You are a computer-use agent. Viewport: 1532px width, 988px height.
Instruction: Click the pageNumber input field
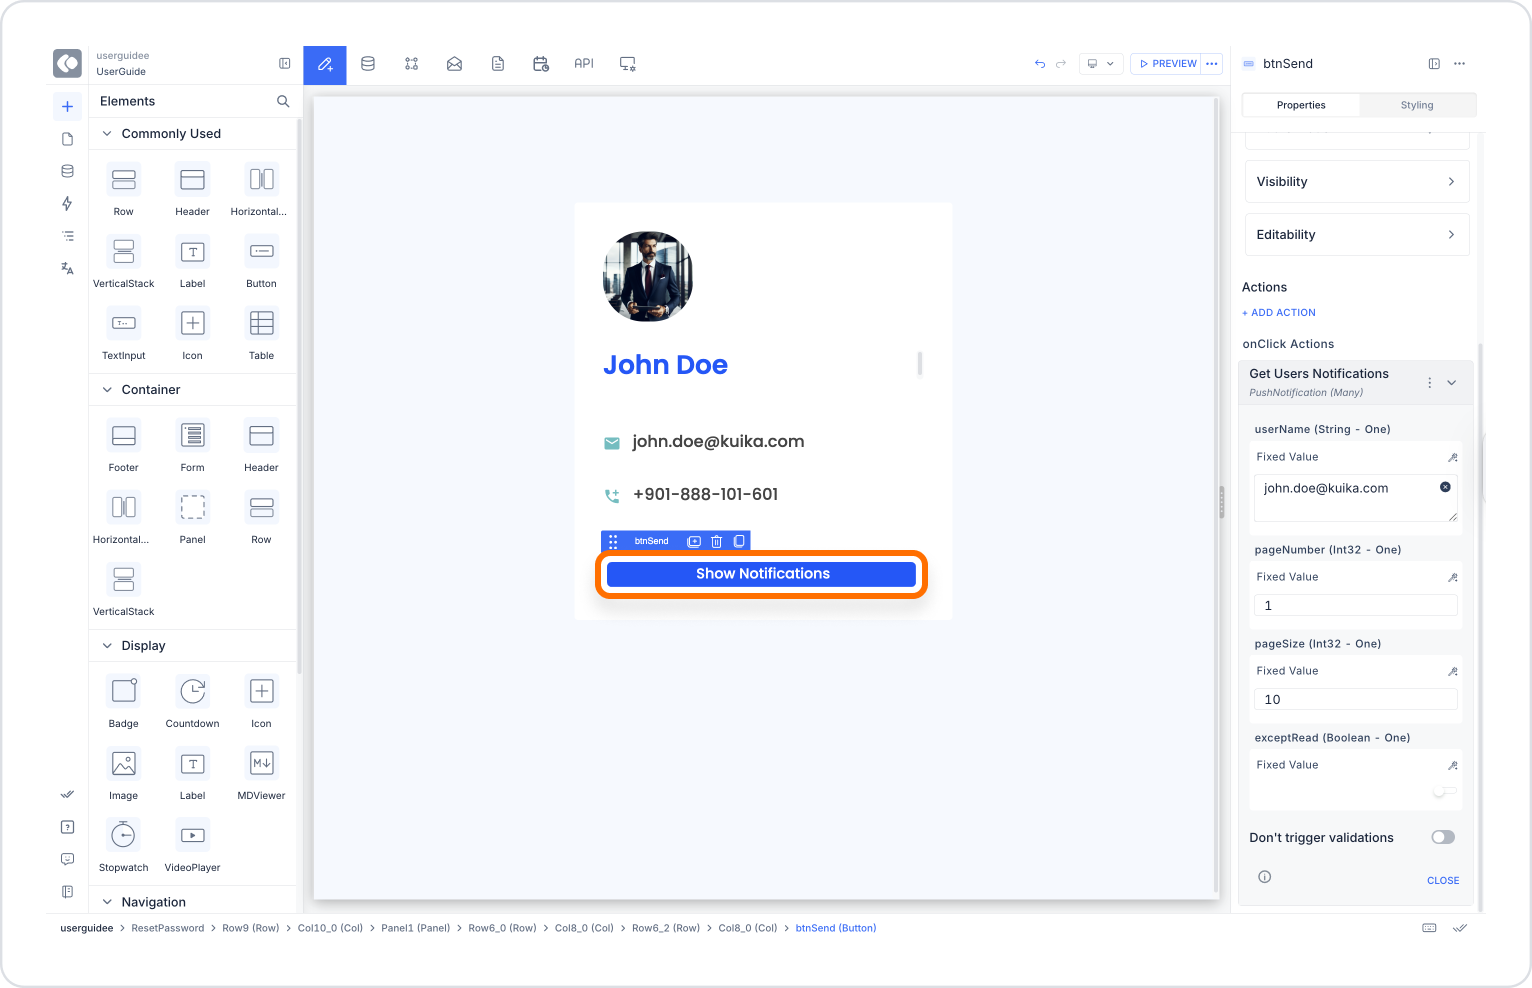1356,606
